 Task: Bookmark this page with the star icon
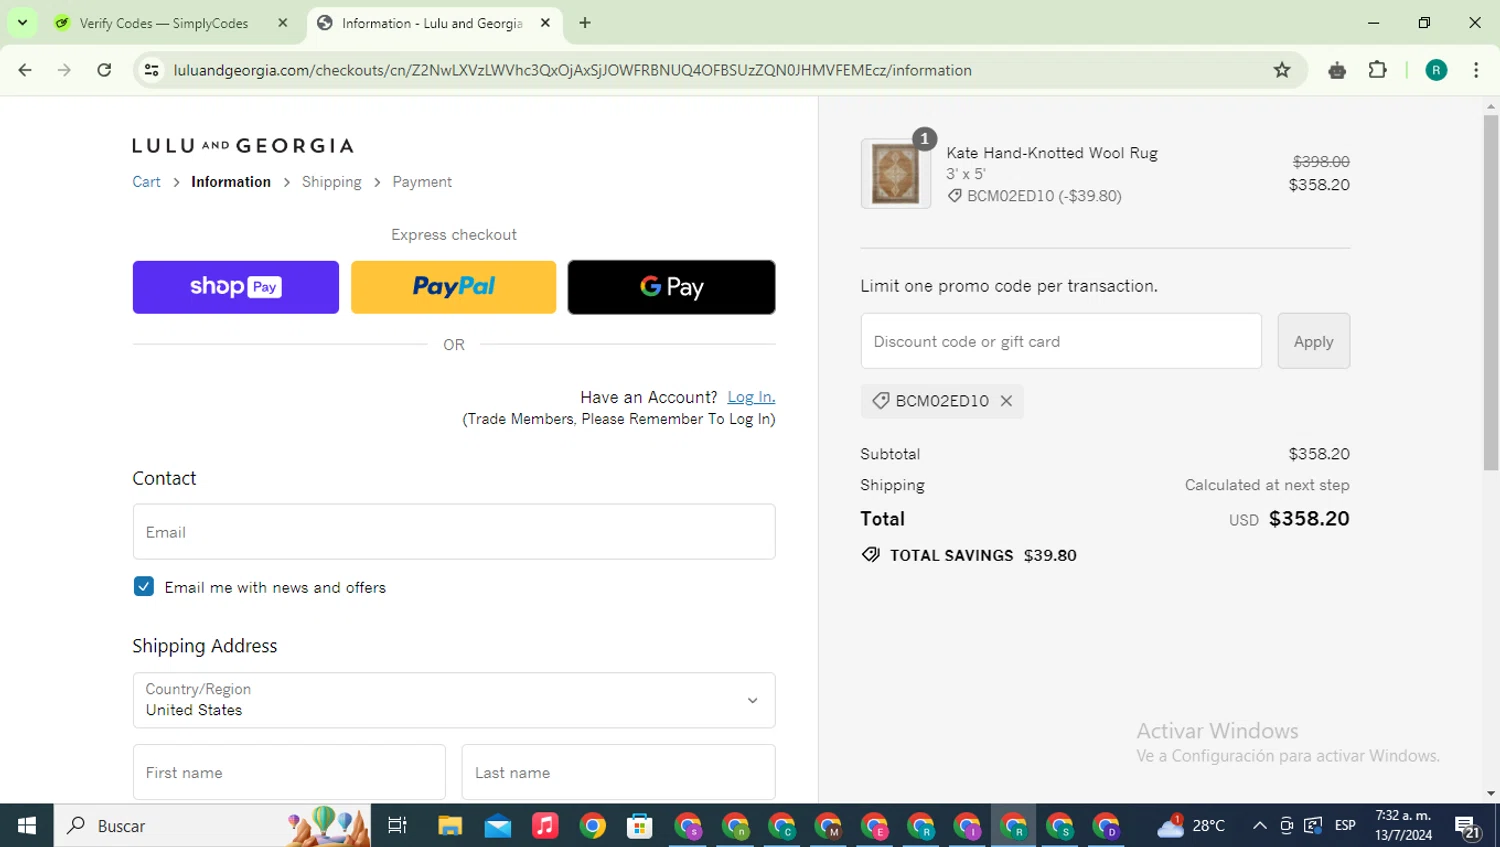(1282, 70)
